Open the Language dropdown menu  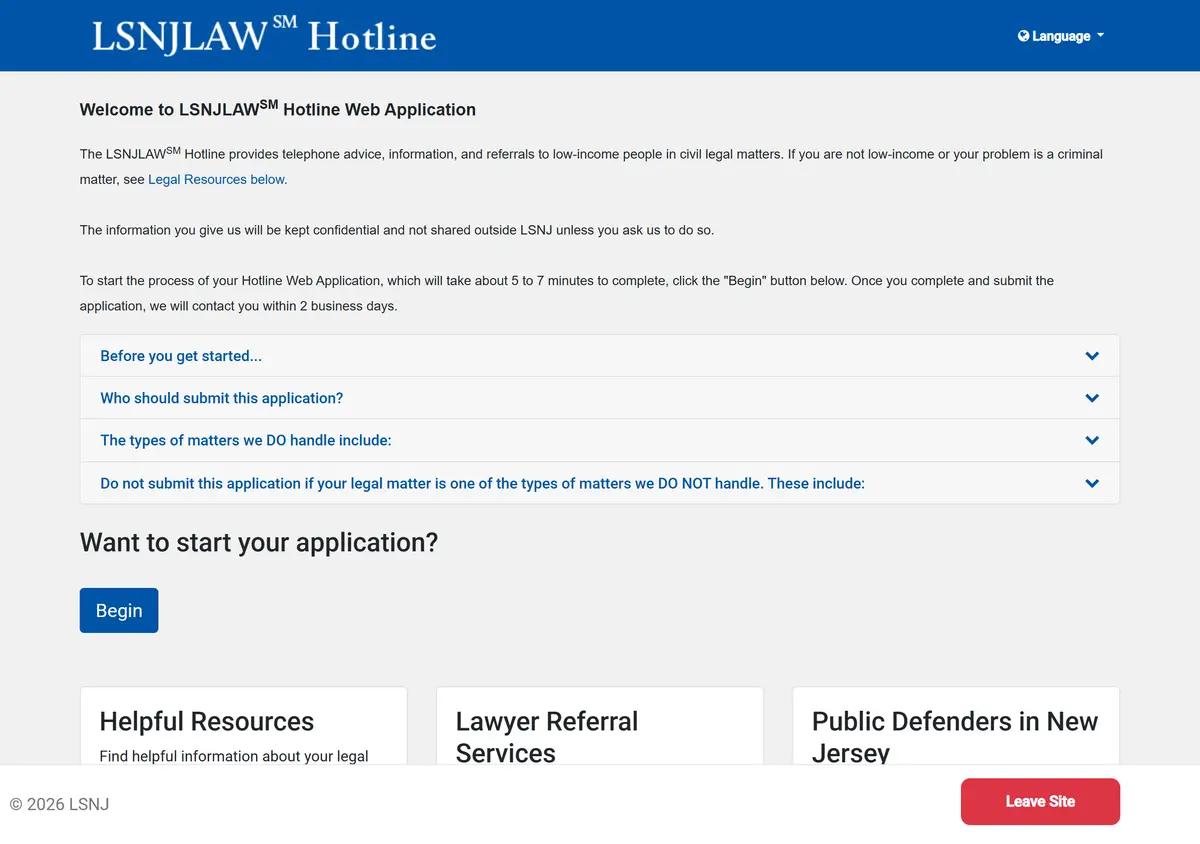pyautogui.click(x=1061, y=36)
